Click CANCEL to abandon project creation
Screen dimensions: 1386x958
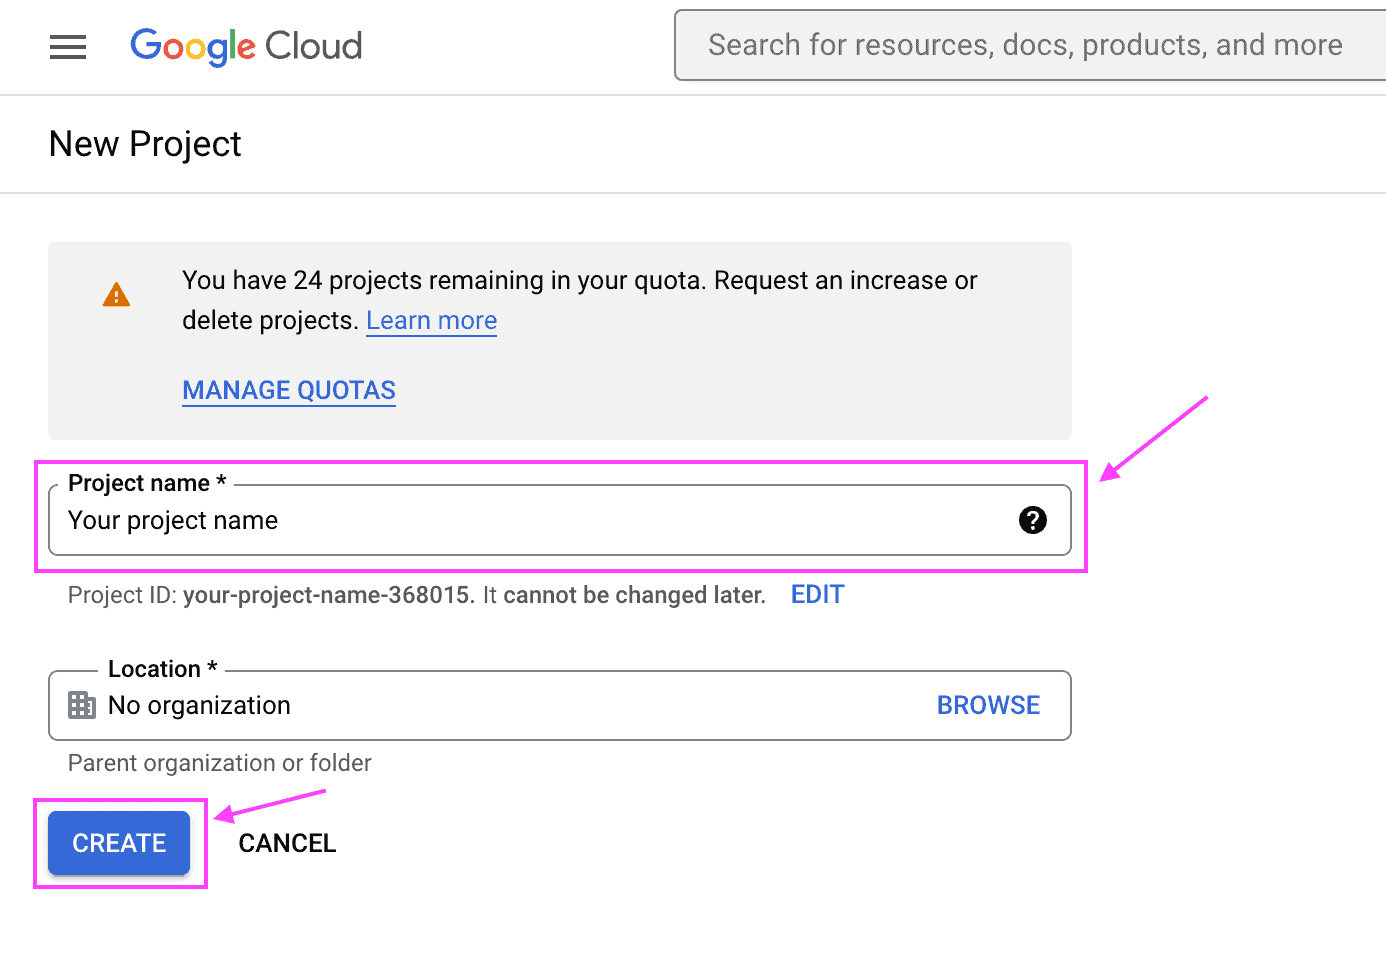tap(286, 843)
